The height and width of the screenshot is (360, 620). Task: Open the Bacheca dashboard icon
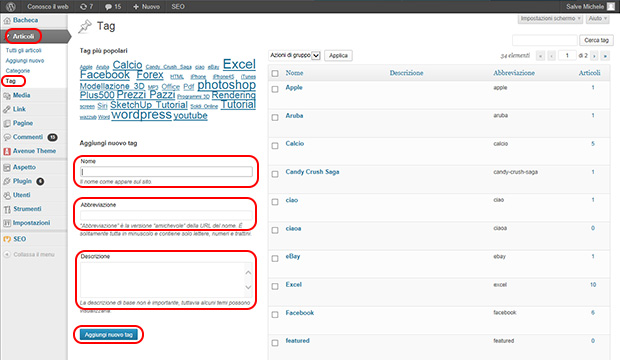point(7,21)
